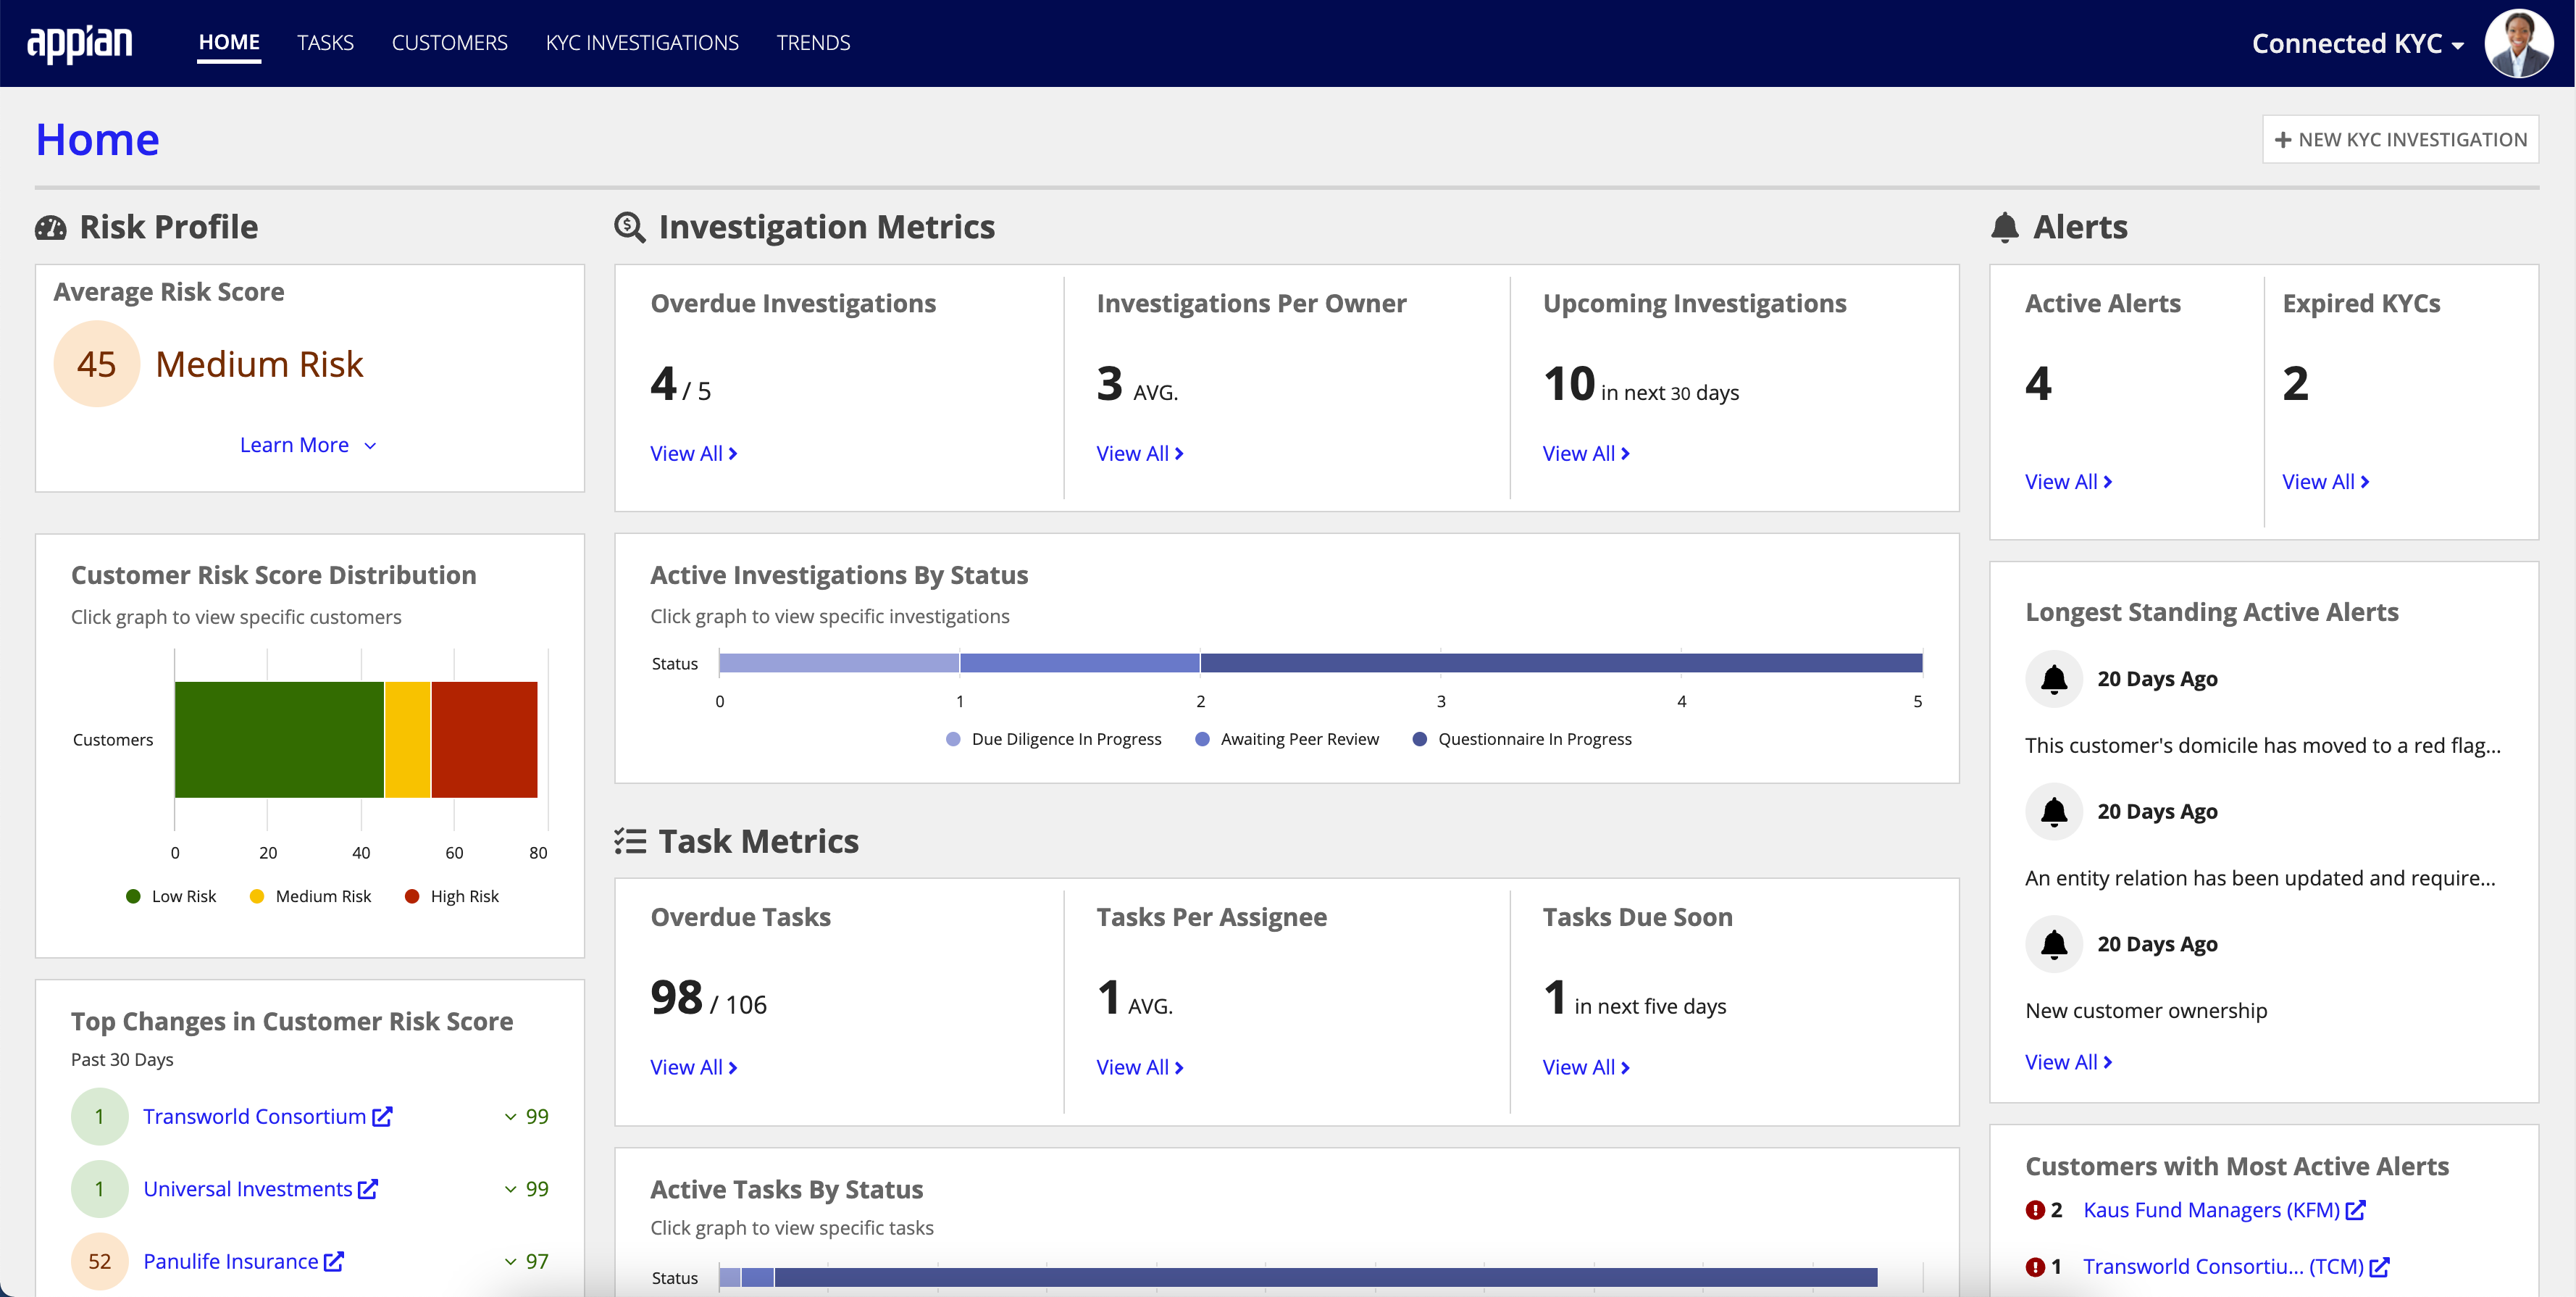
Task: Open Panulife Insurance external link icon
Action: tap(334, 1262)
